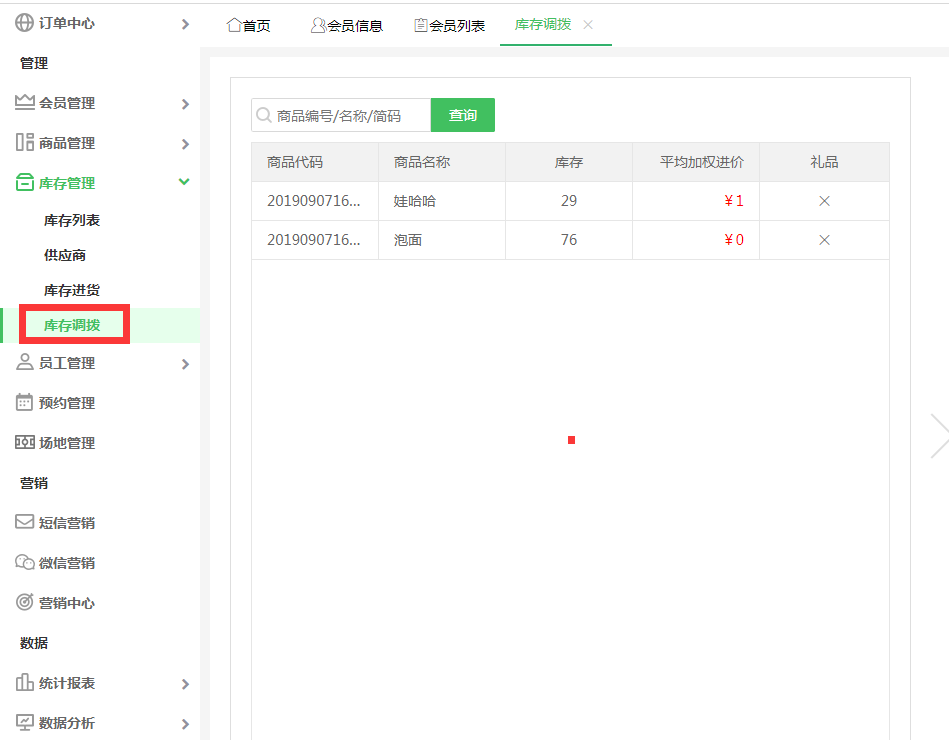Toggle the gift X mark for 泡面
Viewport: 949px width, 740px height.
pos(824,240)
